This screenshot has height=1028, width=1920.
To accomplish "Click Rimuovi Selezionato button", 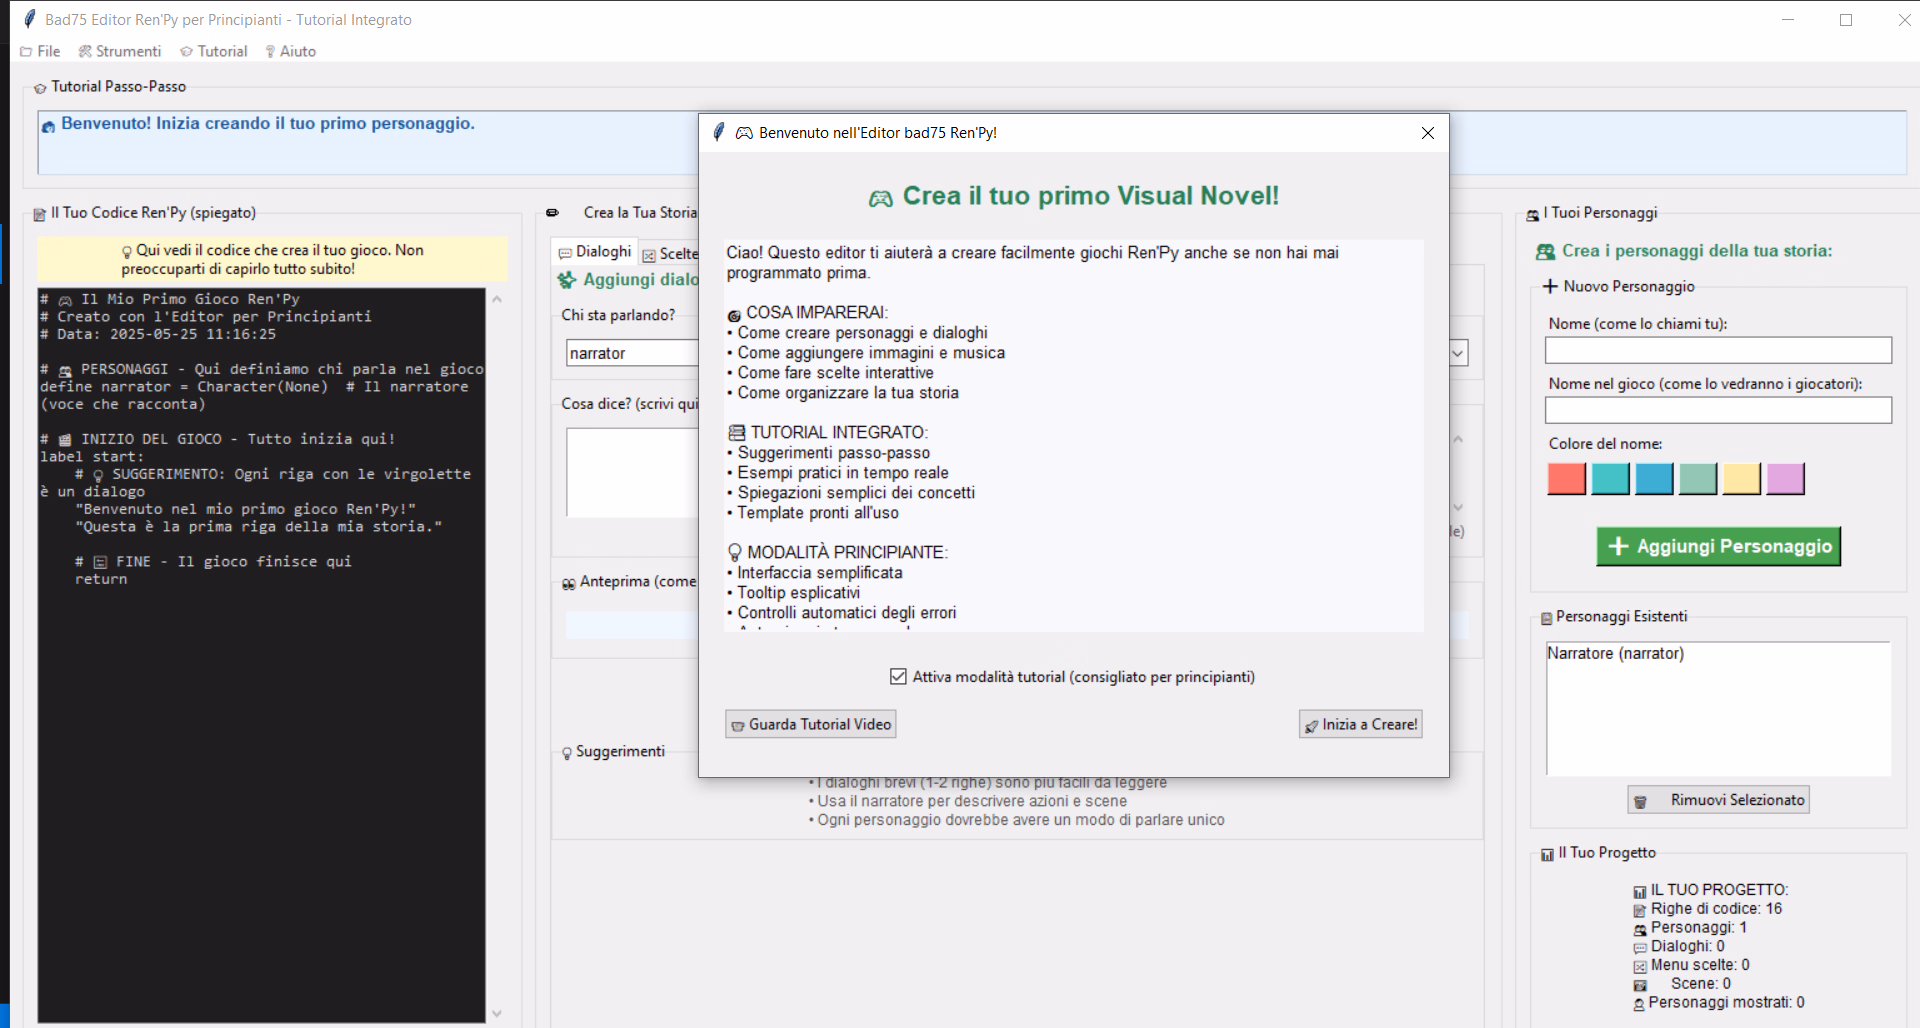I will (1718, 800).
